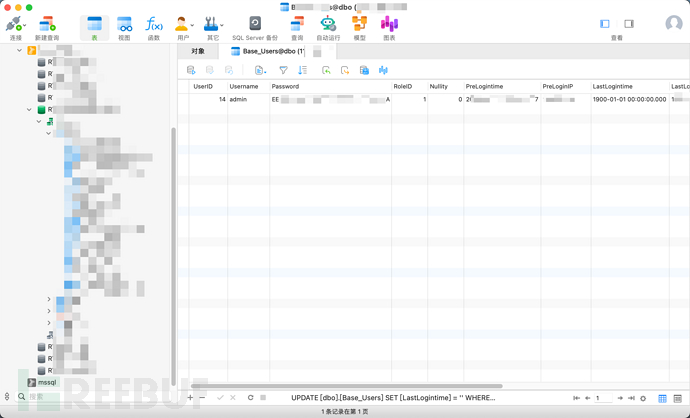Screen dimensions: 690x418
Task: Open the 用户 user dropdown arrow
Action: click(x=192, y=26)
